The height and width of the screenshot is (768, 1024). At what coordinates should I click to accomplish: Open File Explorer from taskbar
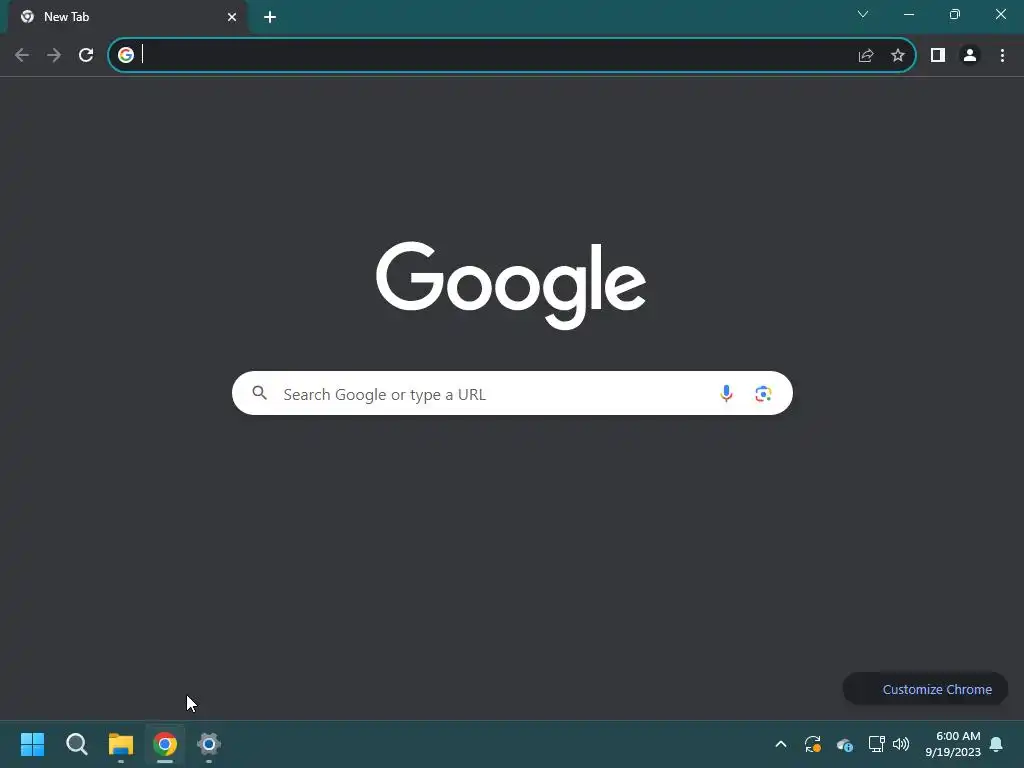pyautogui.click(x=121, y=744)
